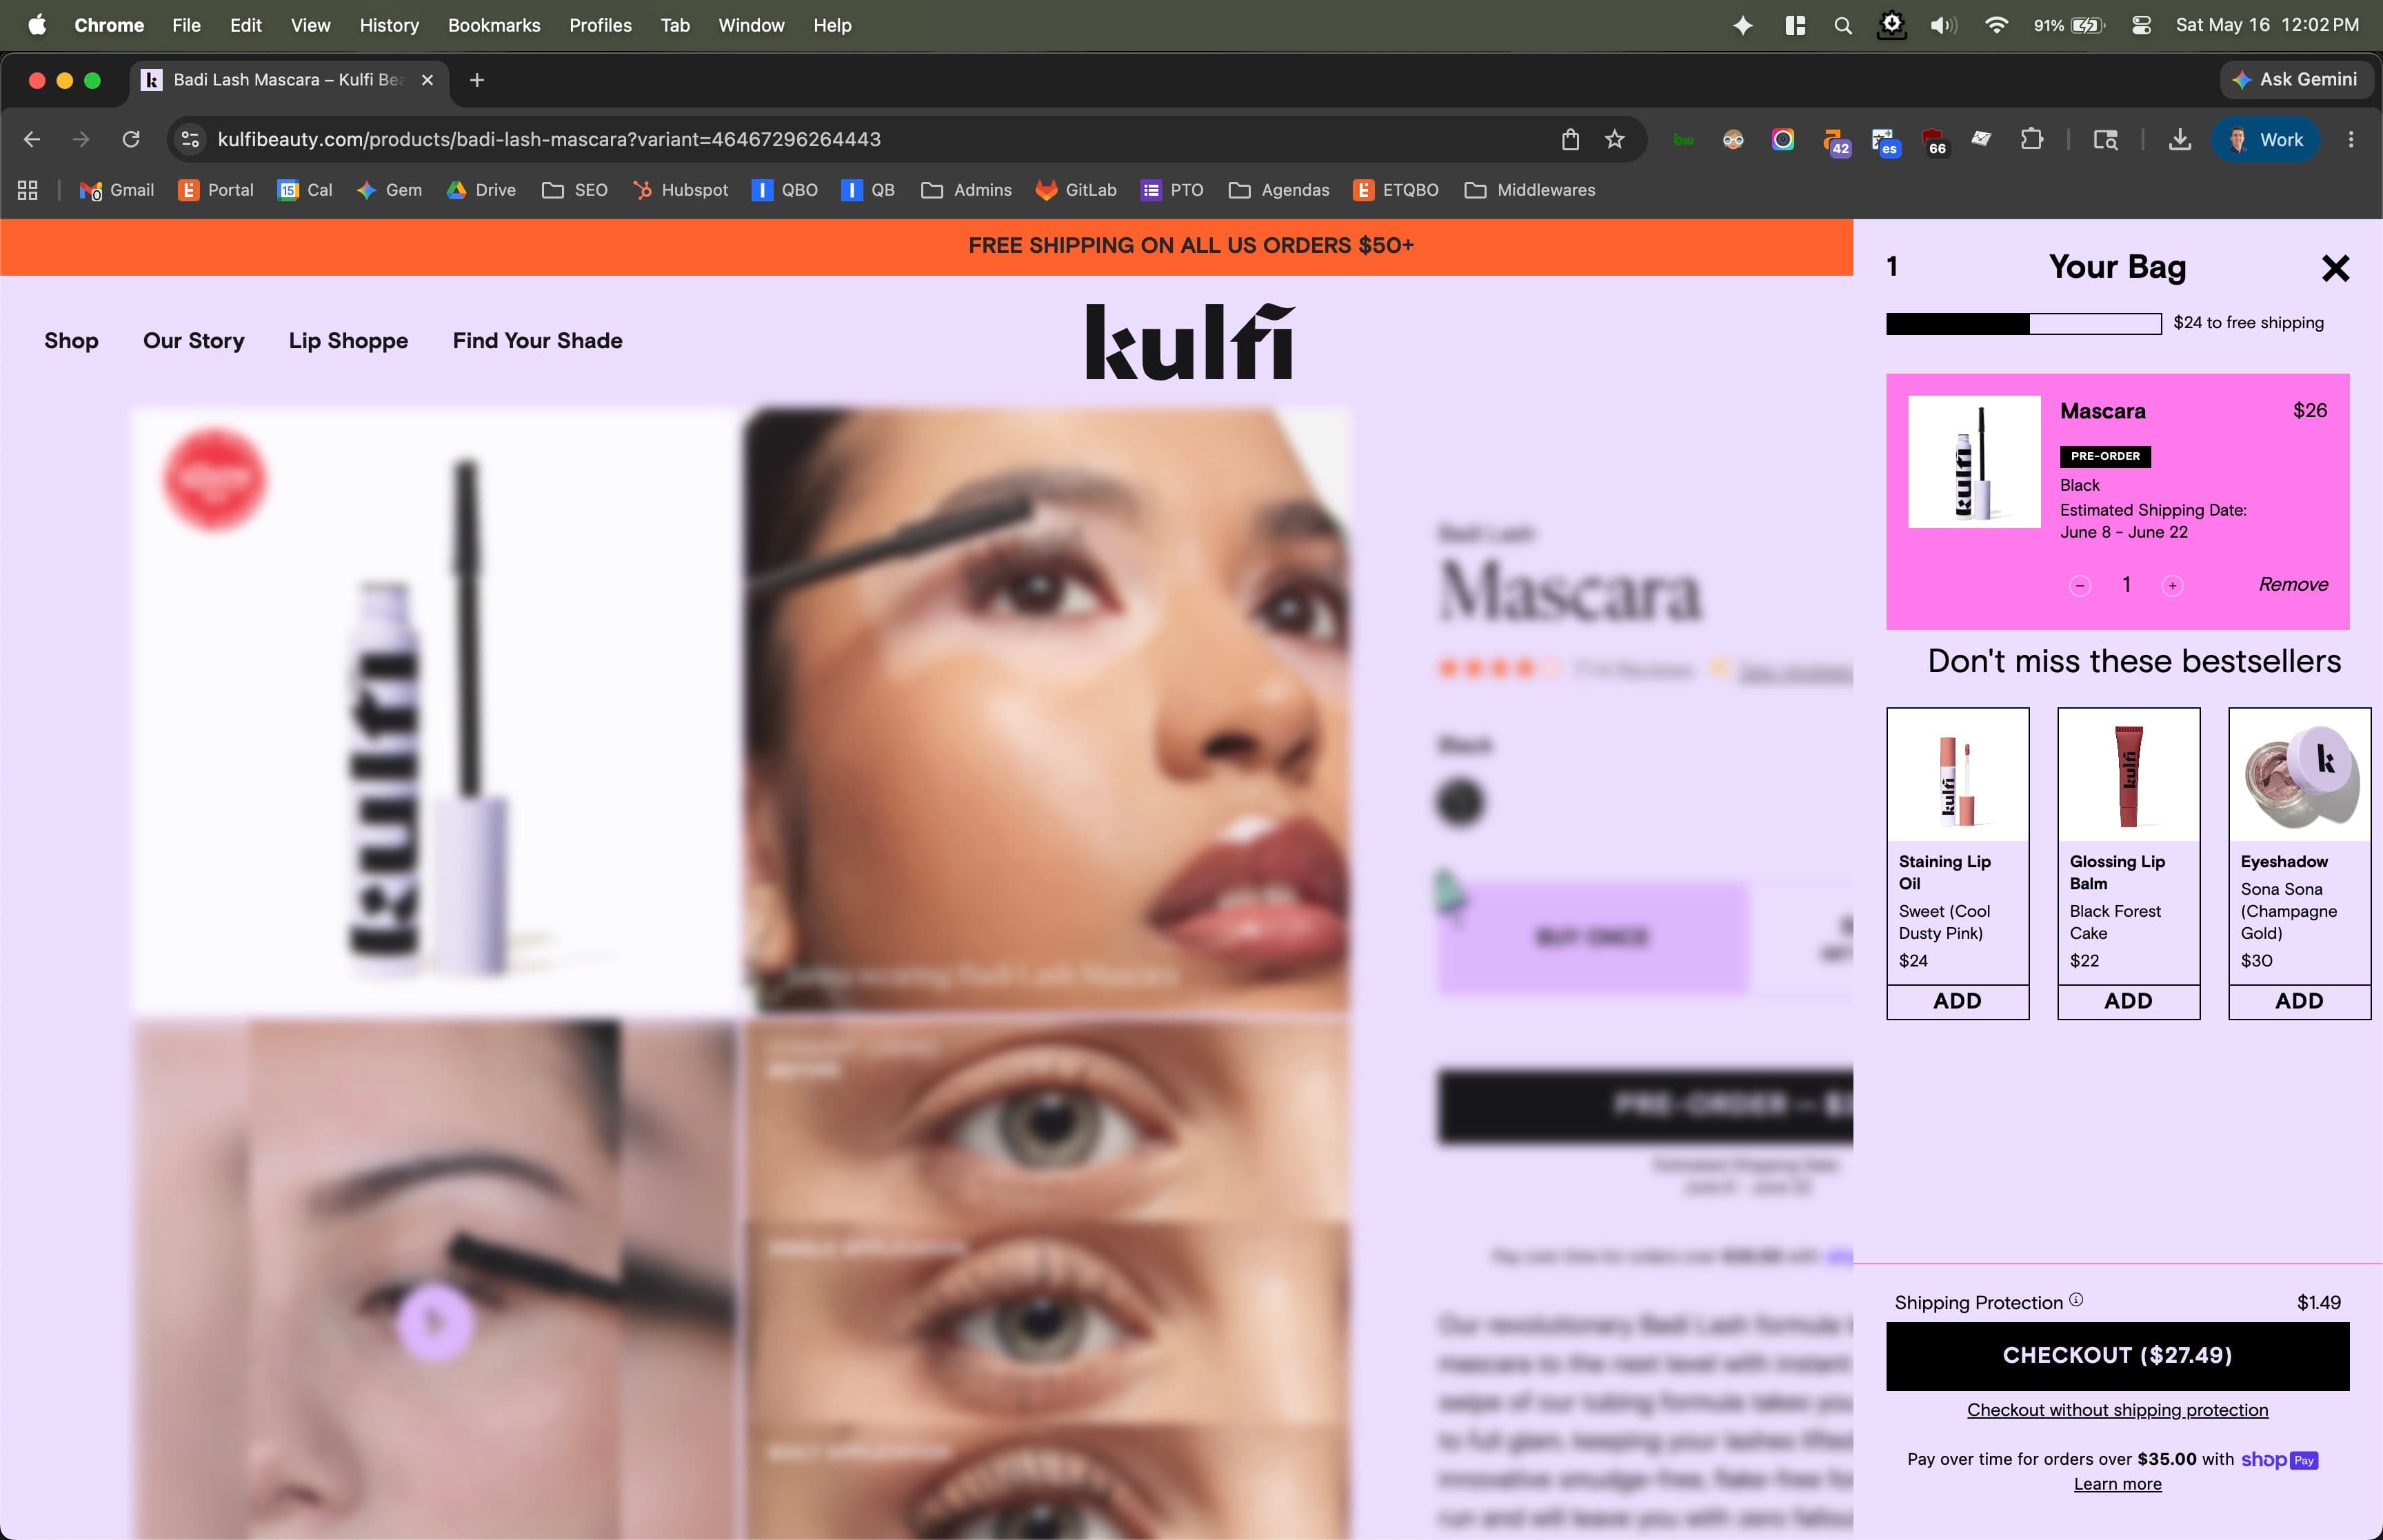The image size is (2383, 1540).
Task: Open the QB bookmark
Action: [x=868, y=190]
